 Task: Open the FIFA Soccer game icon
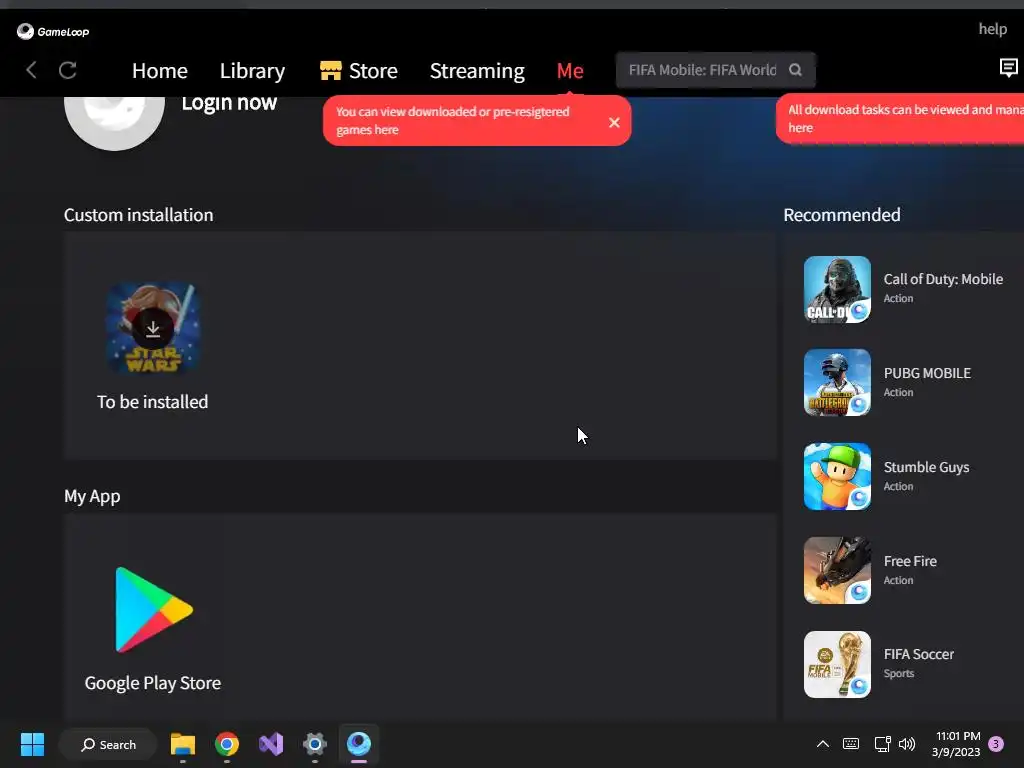click(x=837, y=664)
